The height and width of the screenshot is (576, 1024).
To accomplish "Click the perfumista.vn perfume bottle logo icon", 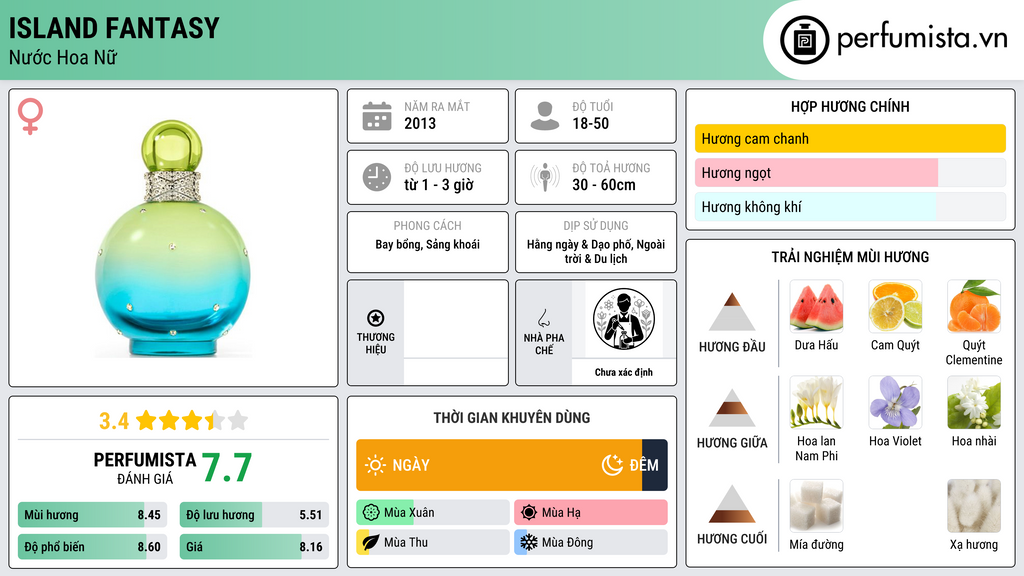I will click(x=805, y=40).
